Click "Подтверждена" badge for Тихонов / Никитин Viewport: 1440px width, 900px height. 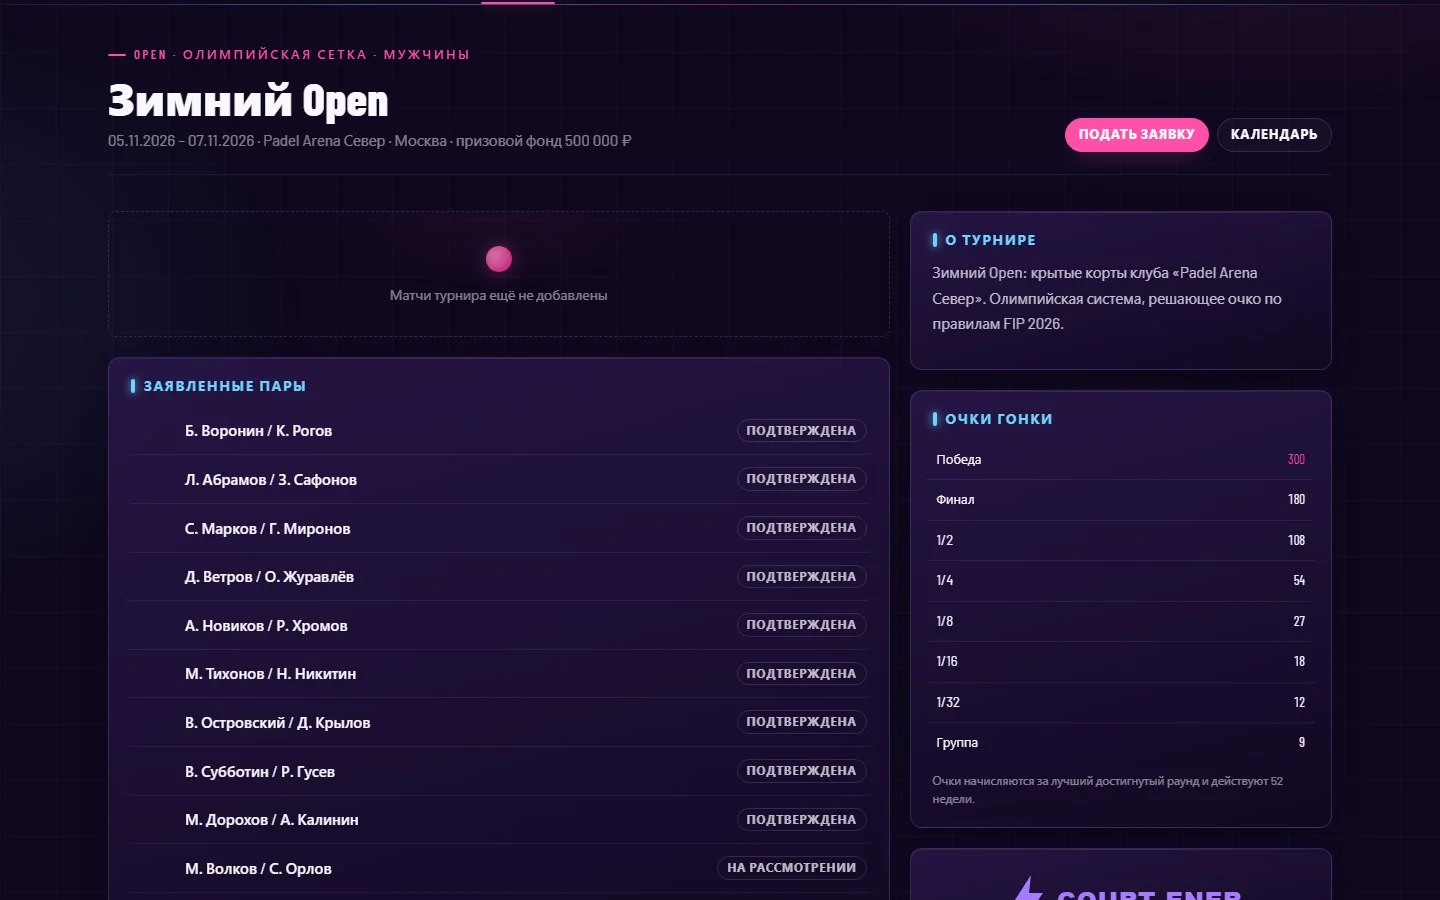coord(801,674)
